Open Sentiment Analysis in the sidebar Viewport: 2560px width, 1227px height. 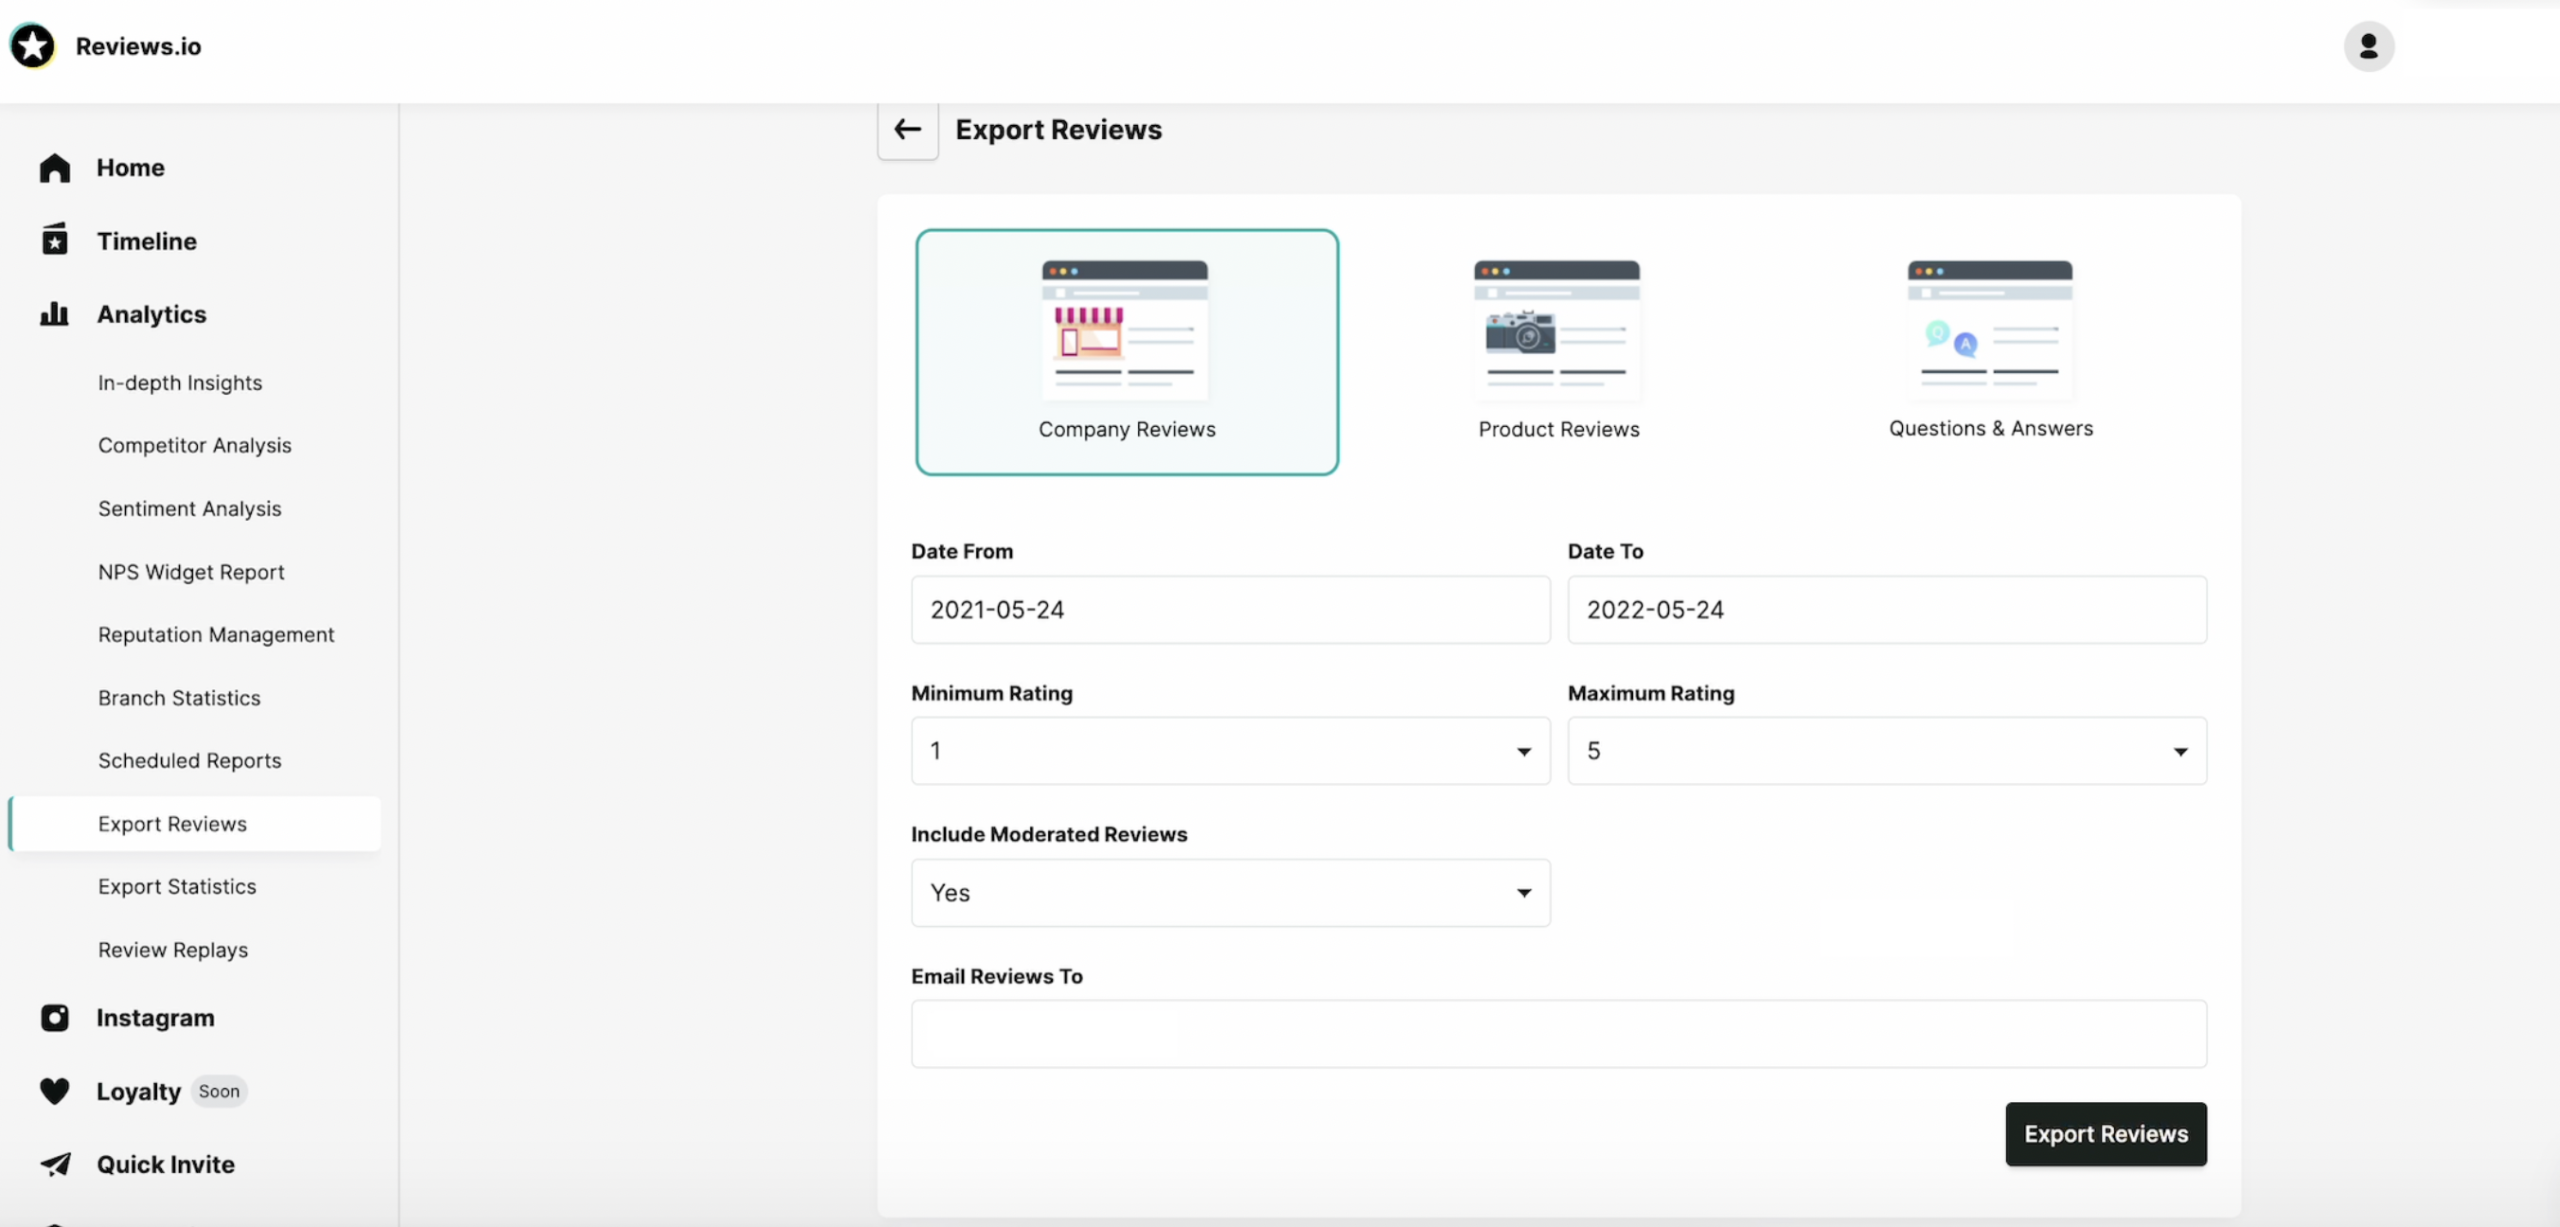click(x=190, y=509)
